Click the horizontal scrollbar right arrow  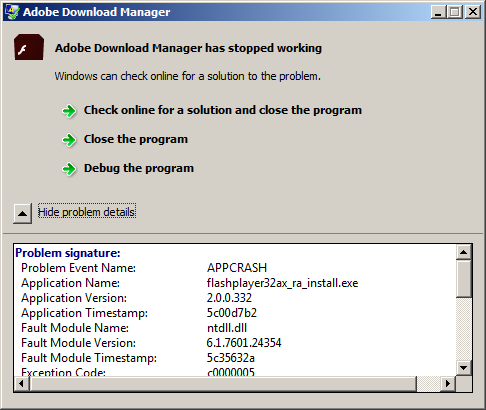[x=448, y=383]
